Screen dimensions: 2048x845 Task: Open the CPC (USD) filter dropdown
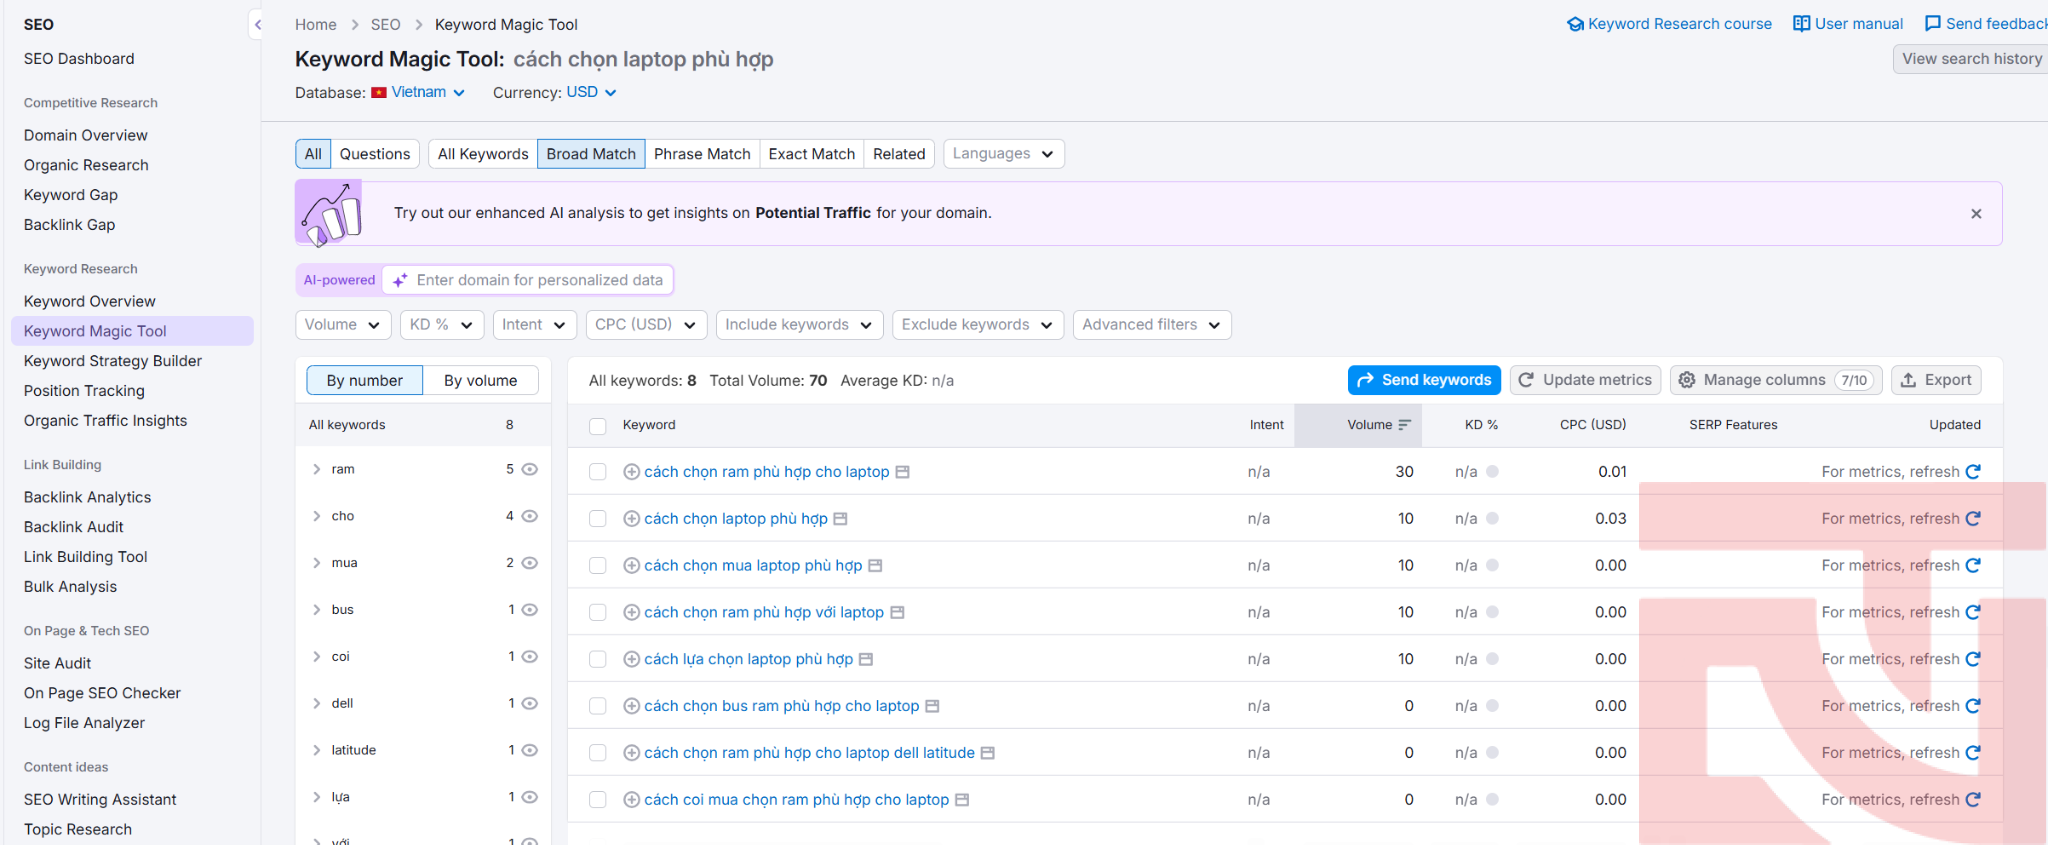pyautogui.click(x=646, y=325)
